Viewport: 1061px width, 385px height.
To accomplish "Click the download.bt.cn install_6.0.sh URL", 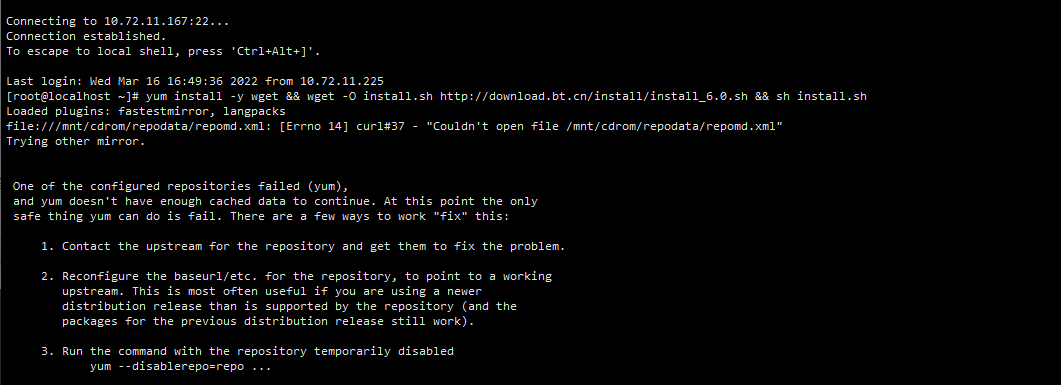I will tap(593, 96).
